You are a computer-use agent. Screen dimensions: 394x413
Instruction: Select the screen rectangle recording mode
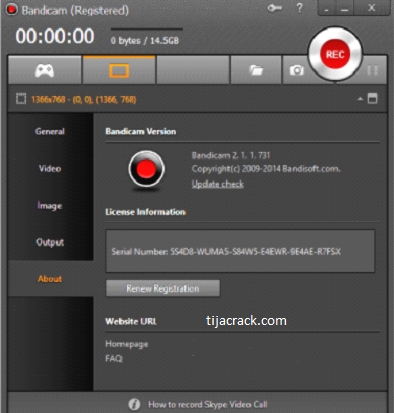[x=119, y=70]
